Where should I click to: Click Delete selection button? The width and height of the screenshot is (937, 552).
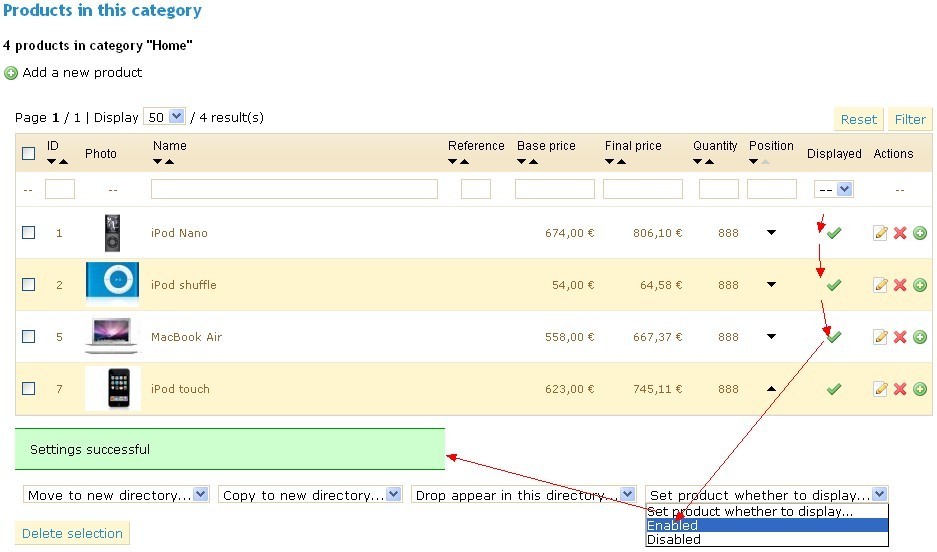tap(72, 533)
